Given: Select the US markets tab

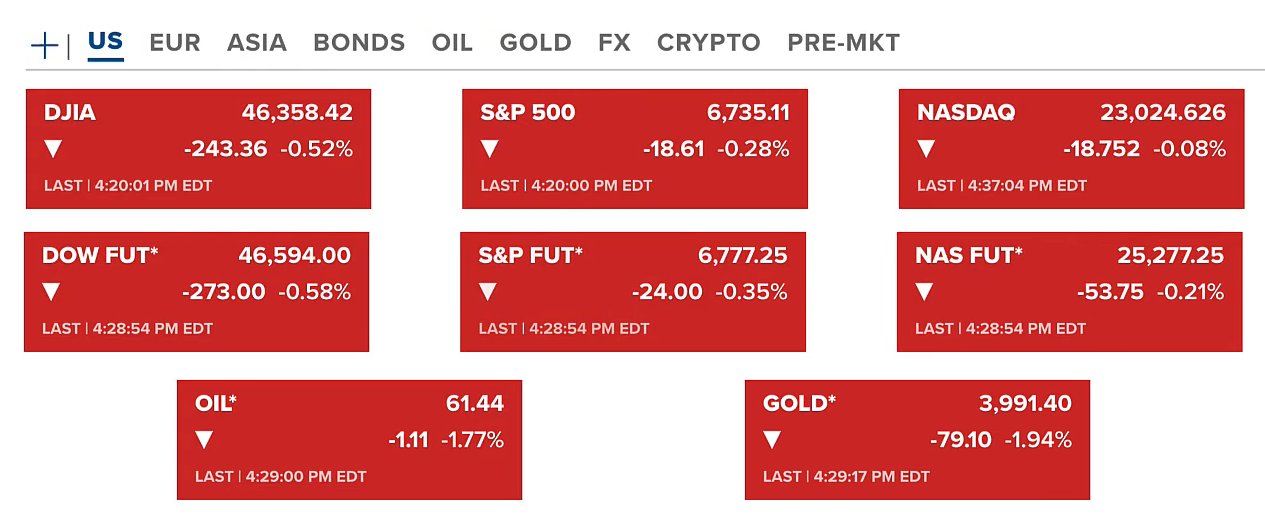Looking at the screenshot, I should click(105, 42).
